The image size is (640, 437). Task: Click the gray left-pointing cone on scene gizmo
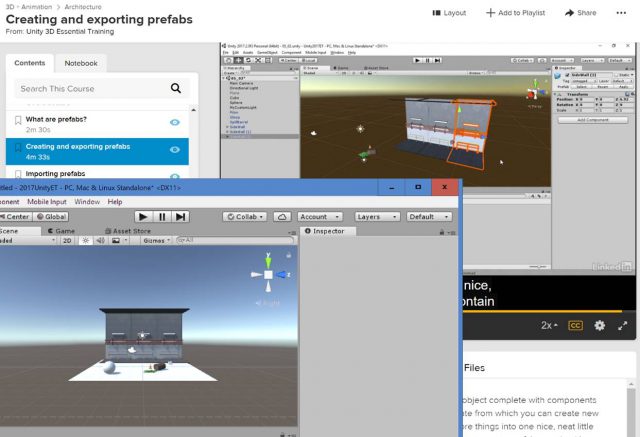[256, 275]
